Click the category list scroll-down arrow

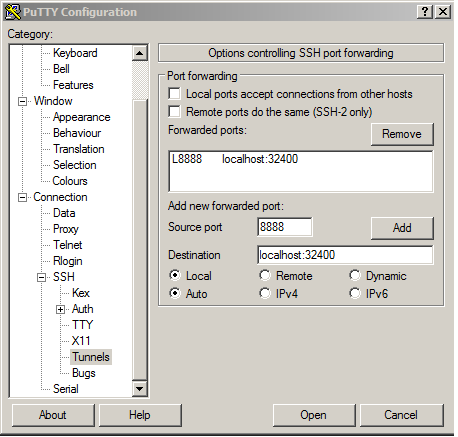click(x=140, y=388)
